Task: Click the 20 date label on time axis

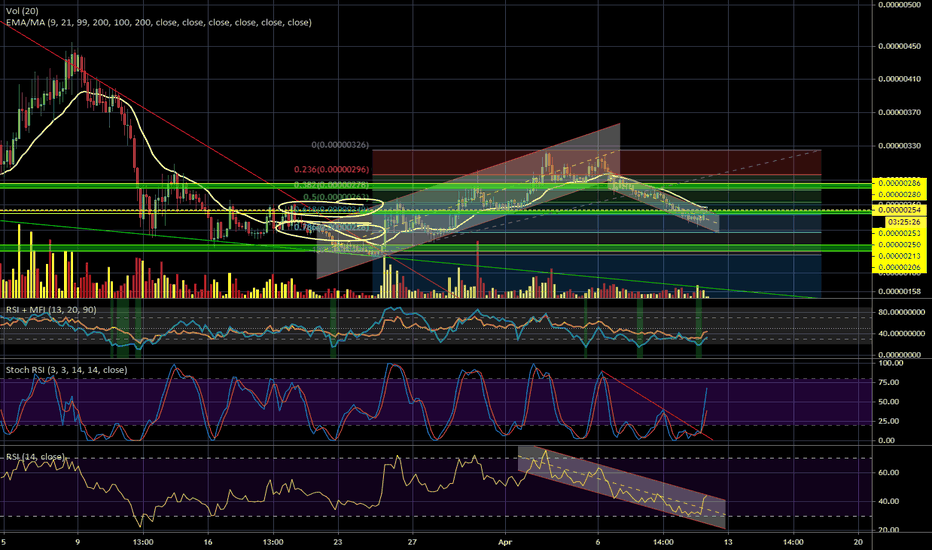Action: [x=858, y=542]
